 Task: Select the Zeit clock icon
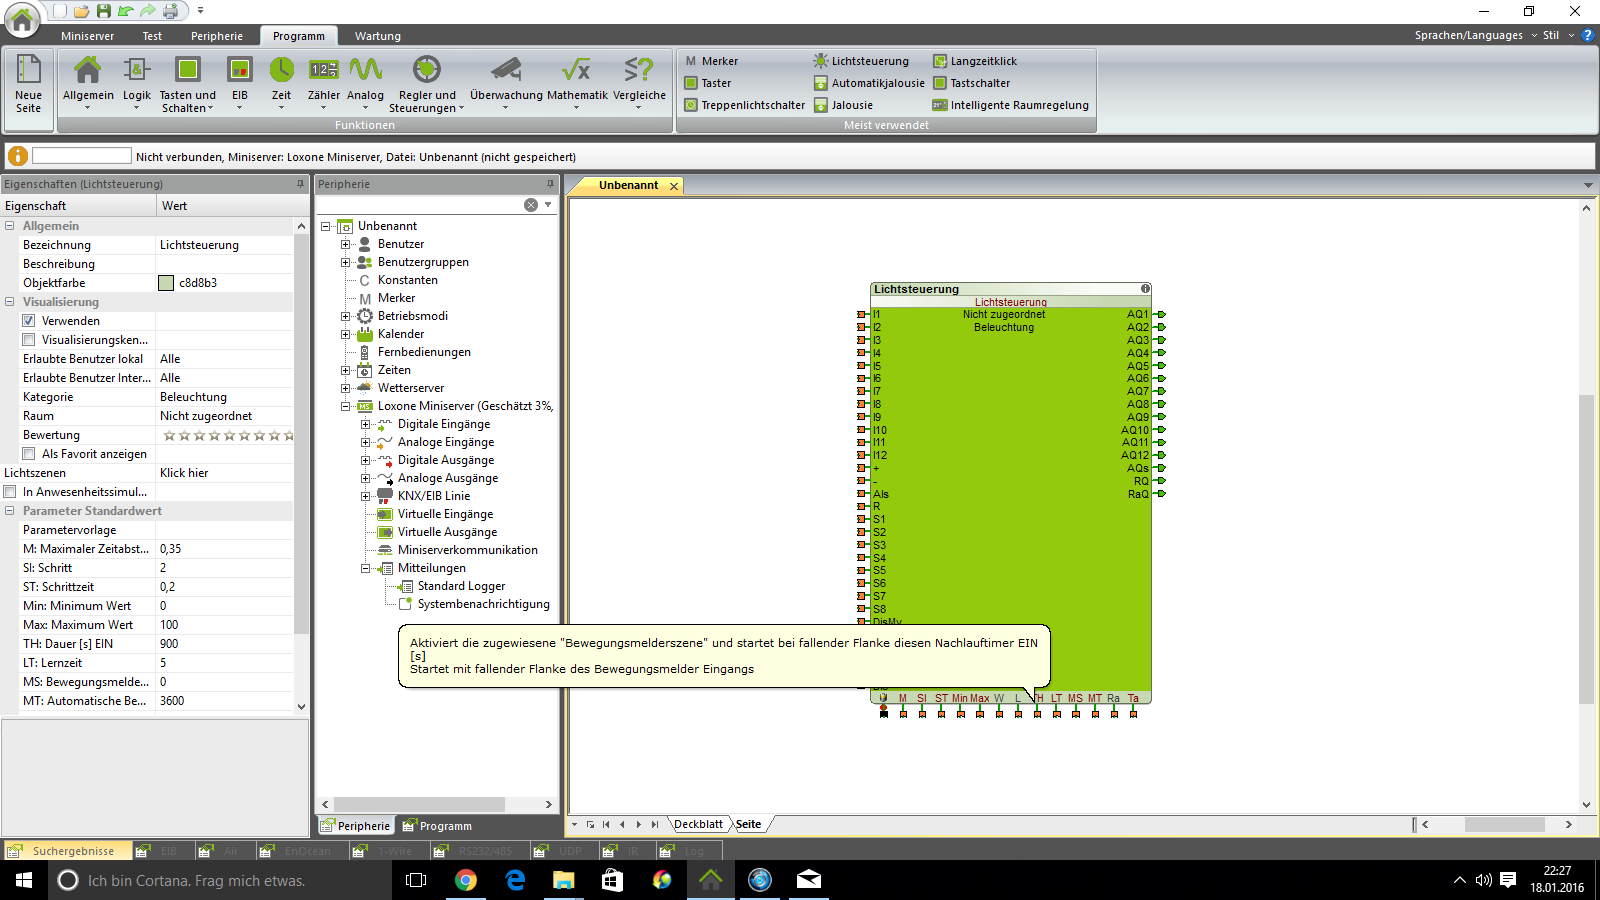[282, 70]
